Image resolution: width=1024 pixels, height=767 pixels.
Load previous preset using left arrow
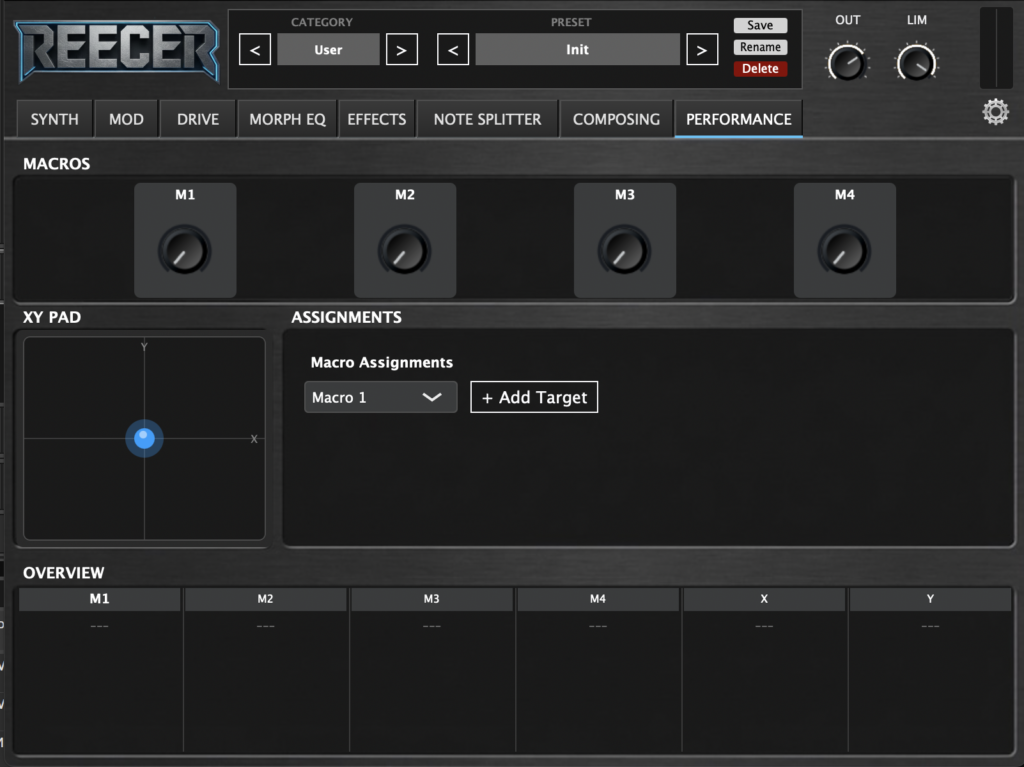click(453, 49)
